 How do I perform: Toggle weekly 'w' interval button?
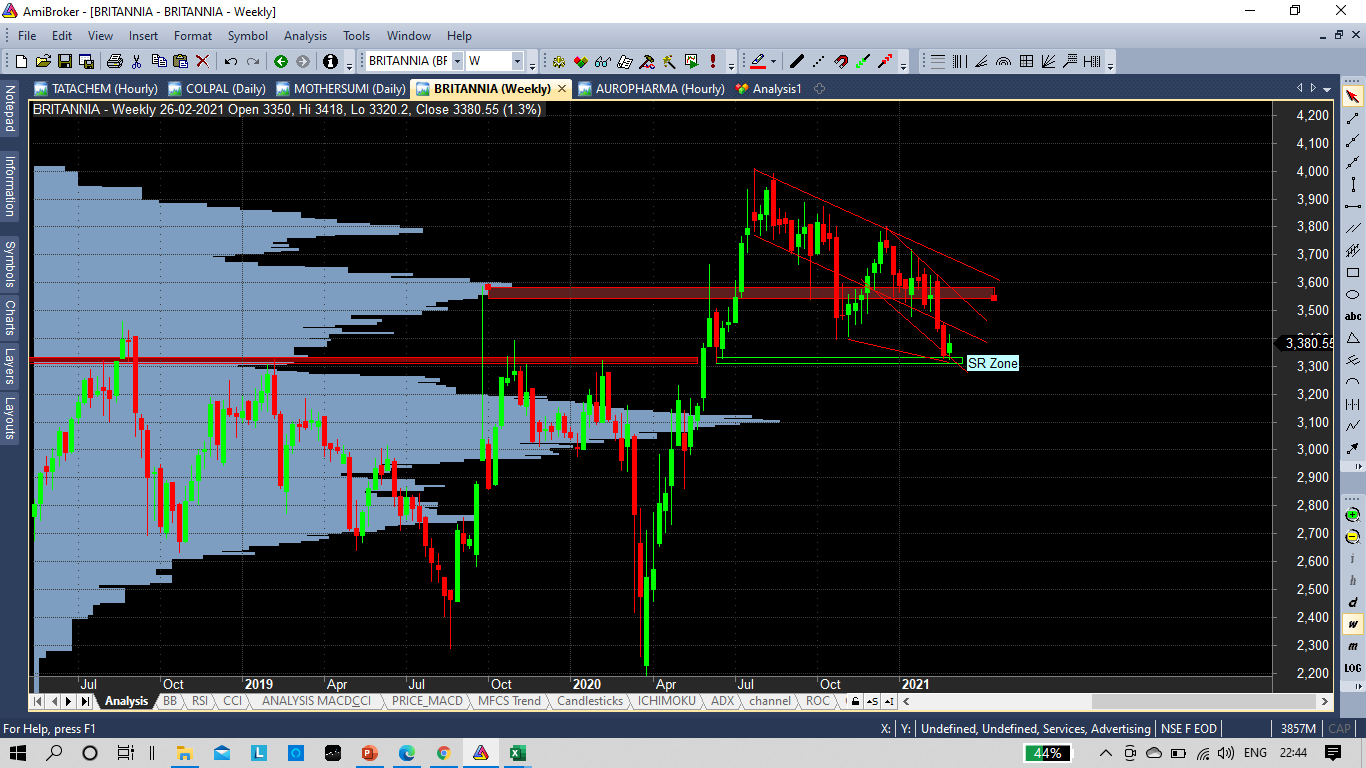click(x=1353, y=624)
